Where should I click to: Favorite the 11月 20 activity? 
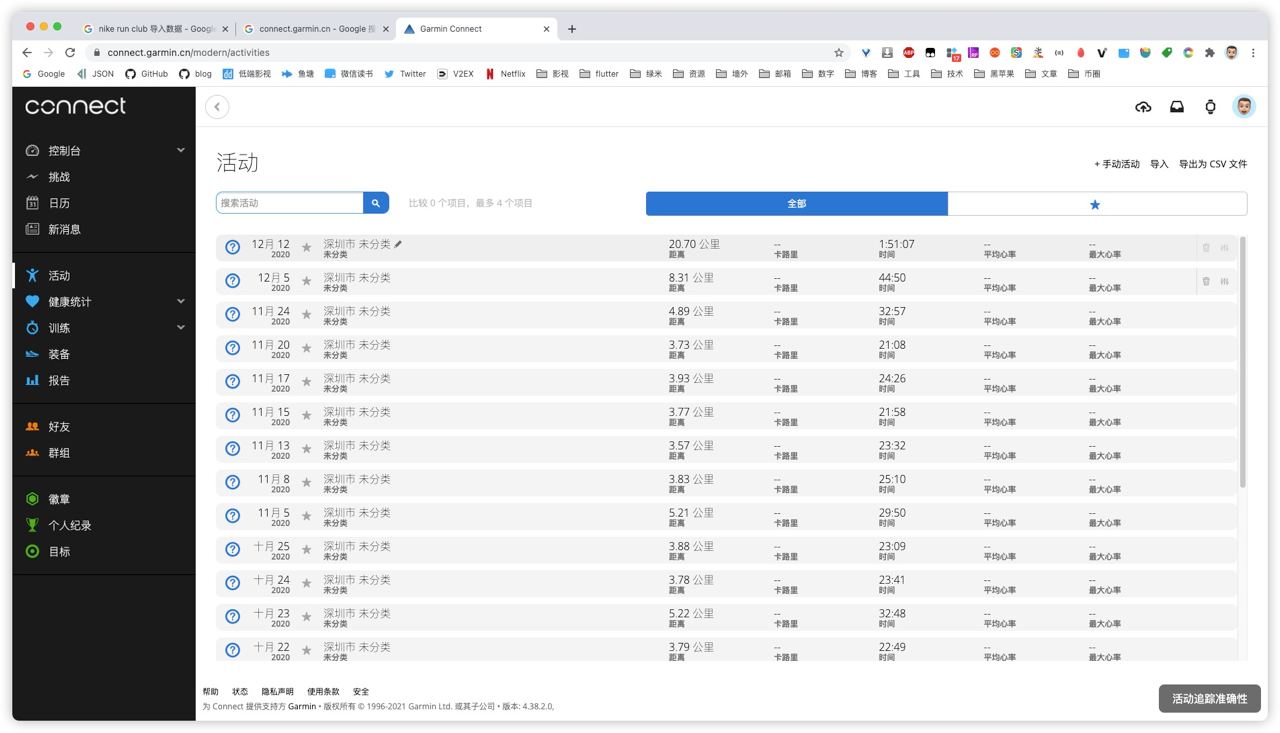[306, 348]
